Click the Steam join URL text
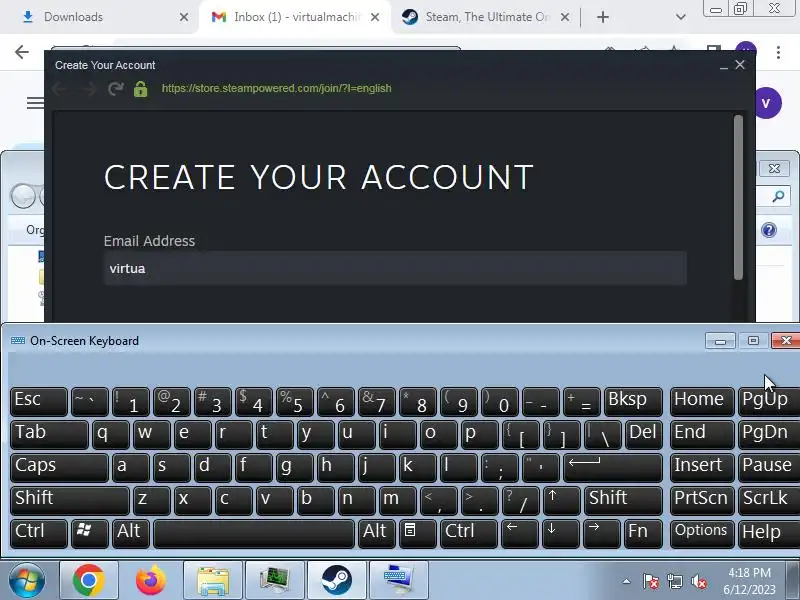Image resolution: width=800 pixels, height=600 pixels. [x=277, y=88]
